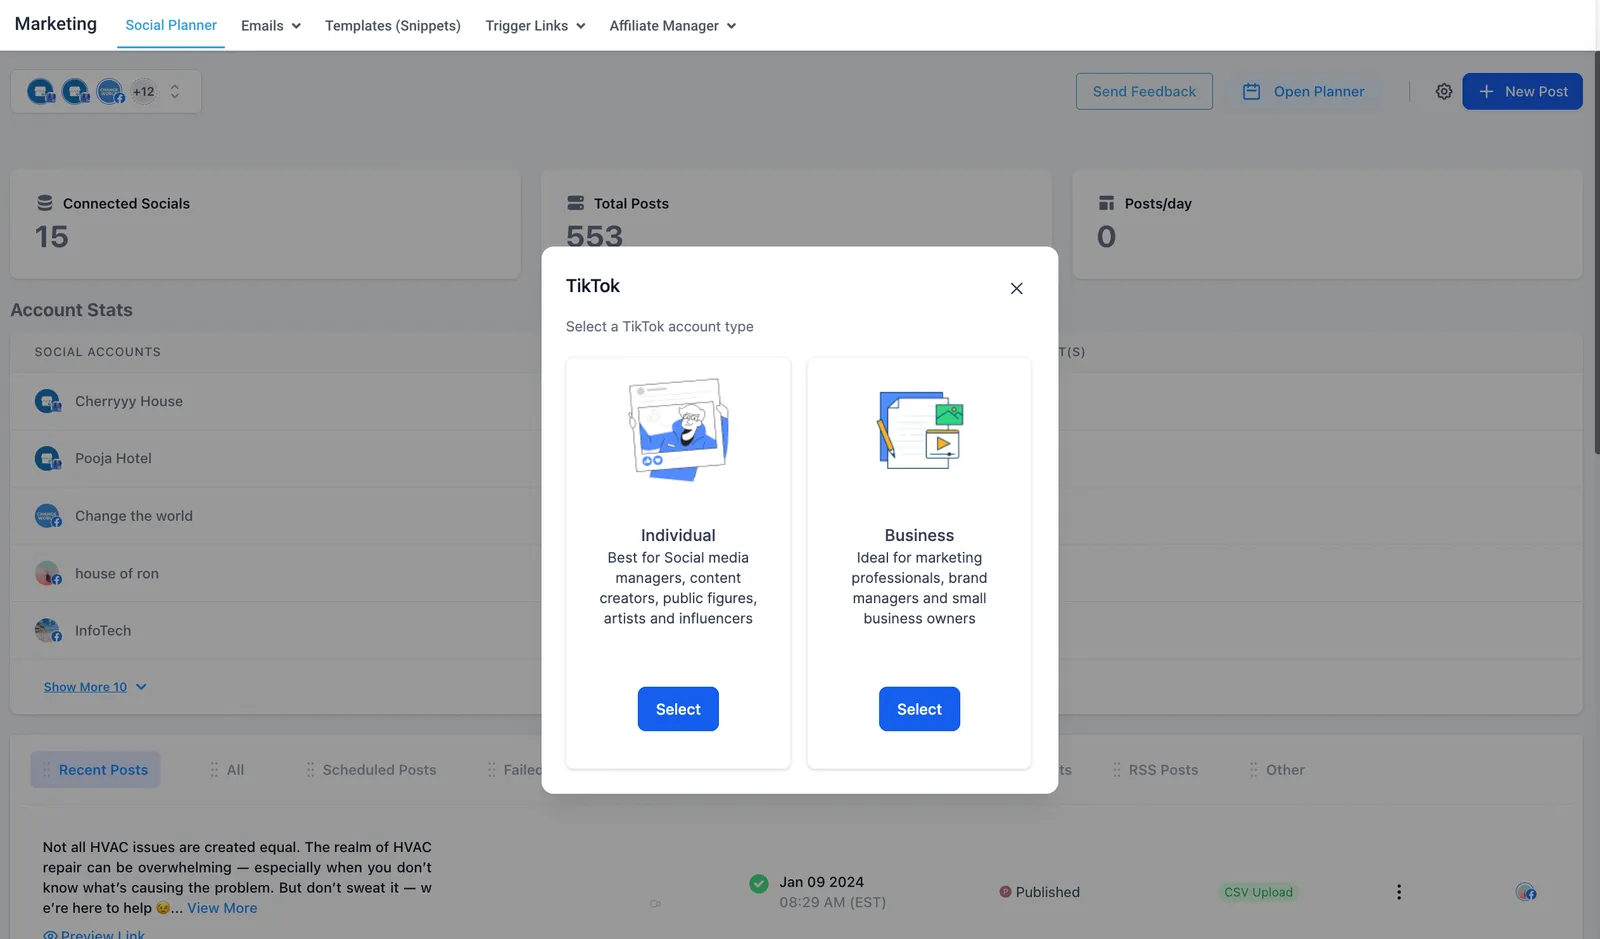Open the Trigger Links dropdown
The image size is (1600, 939).
[535, 26]
